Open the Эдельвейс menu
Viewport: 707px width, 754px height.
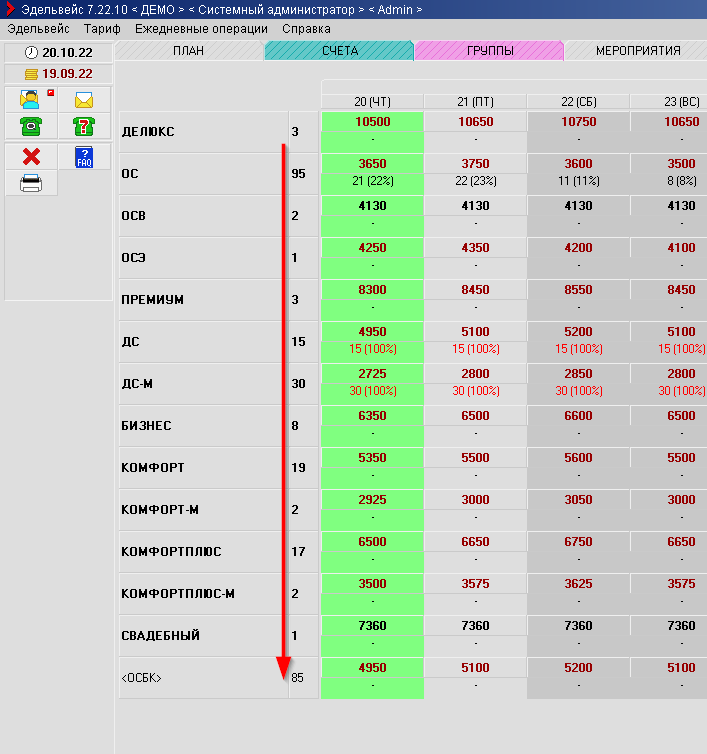(x=38, y=29)
